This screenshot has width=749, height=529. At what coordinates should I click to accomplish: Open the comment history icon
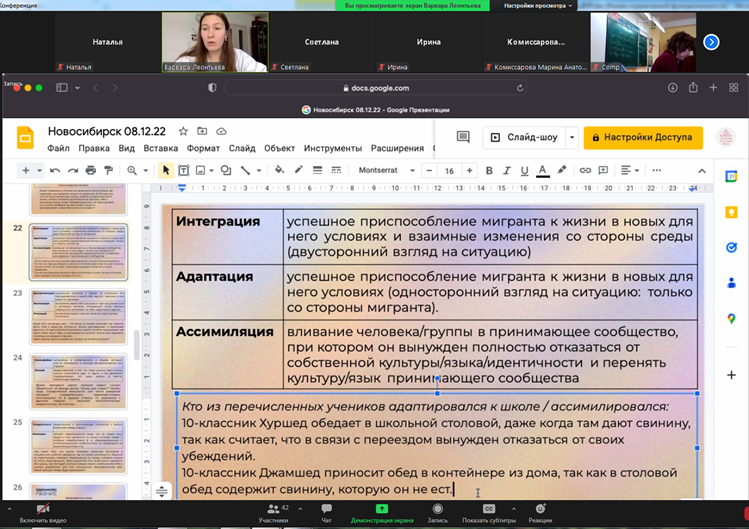(463, 137)
